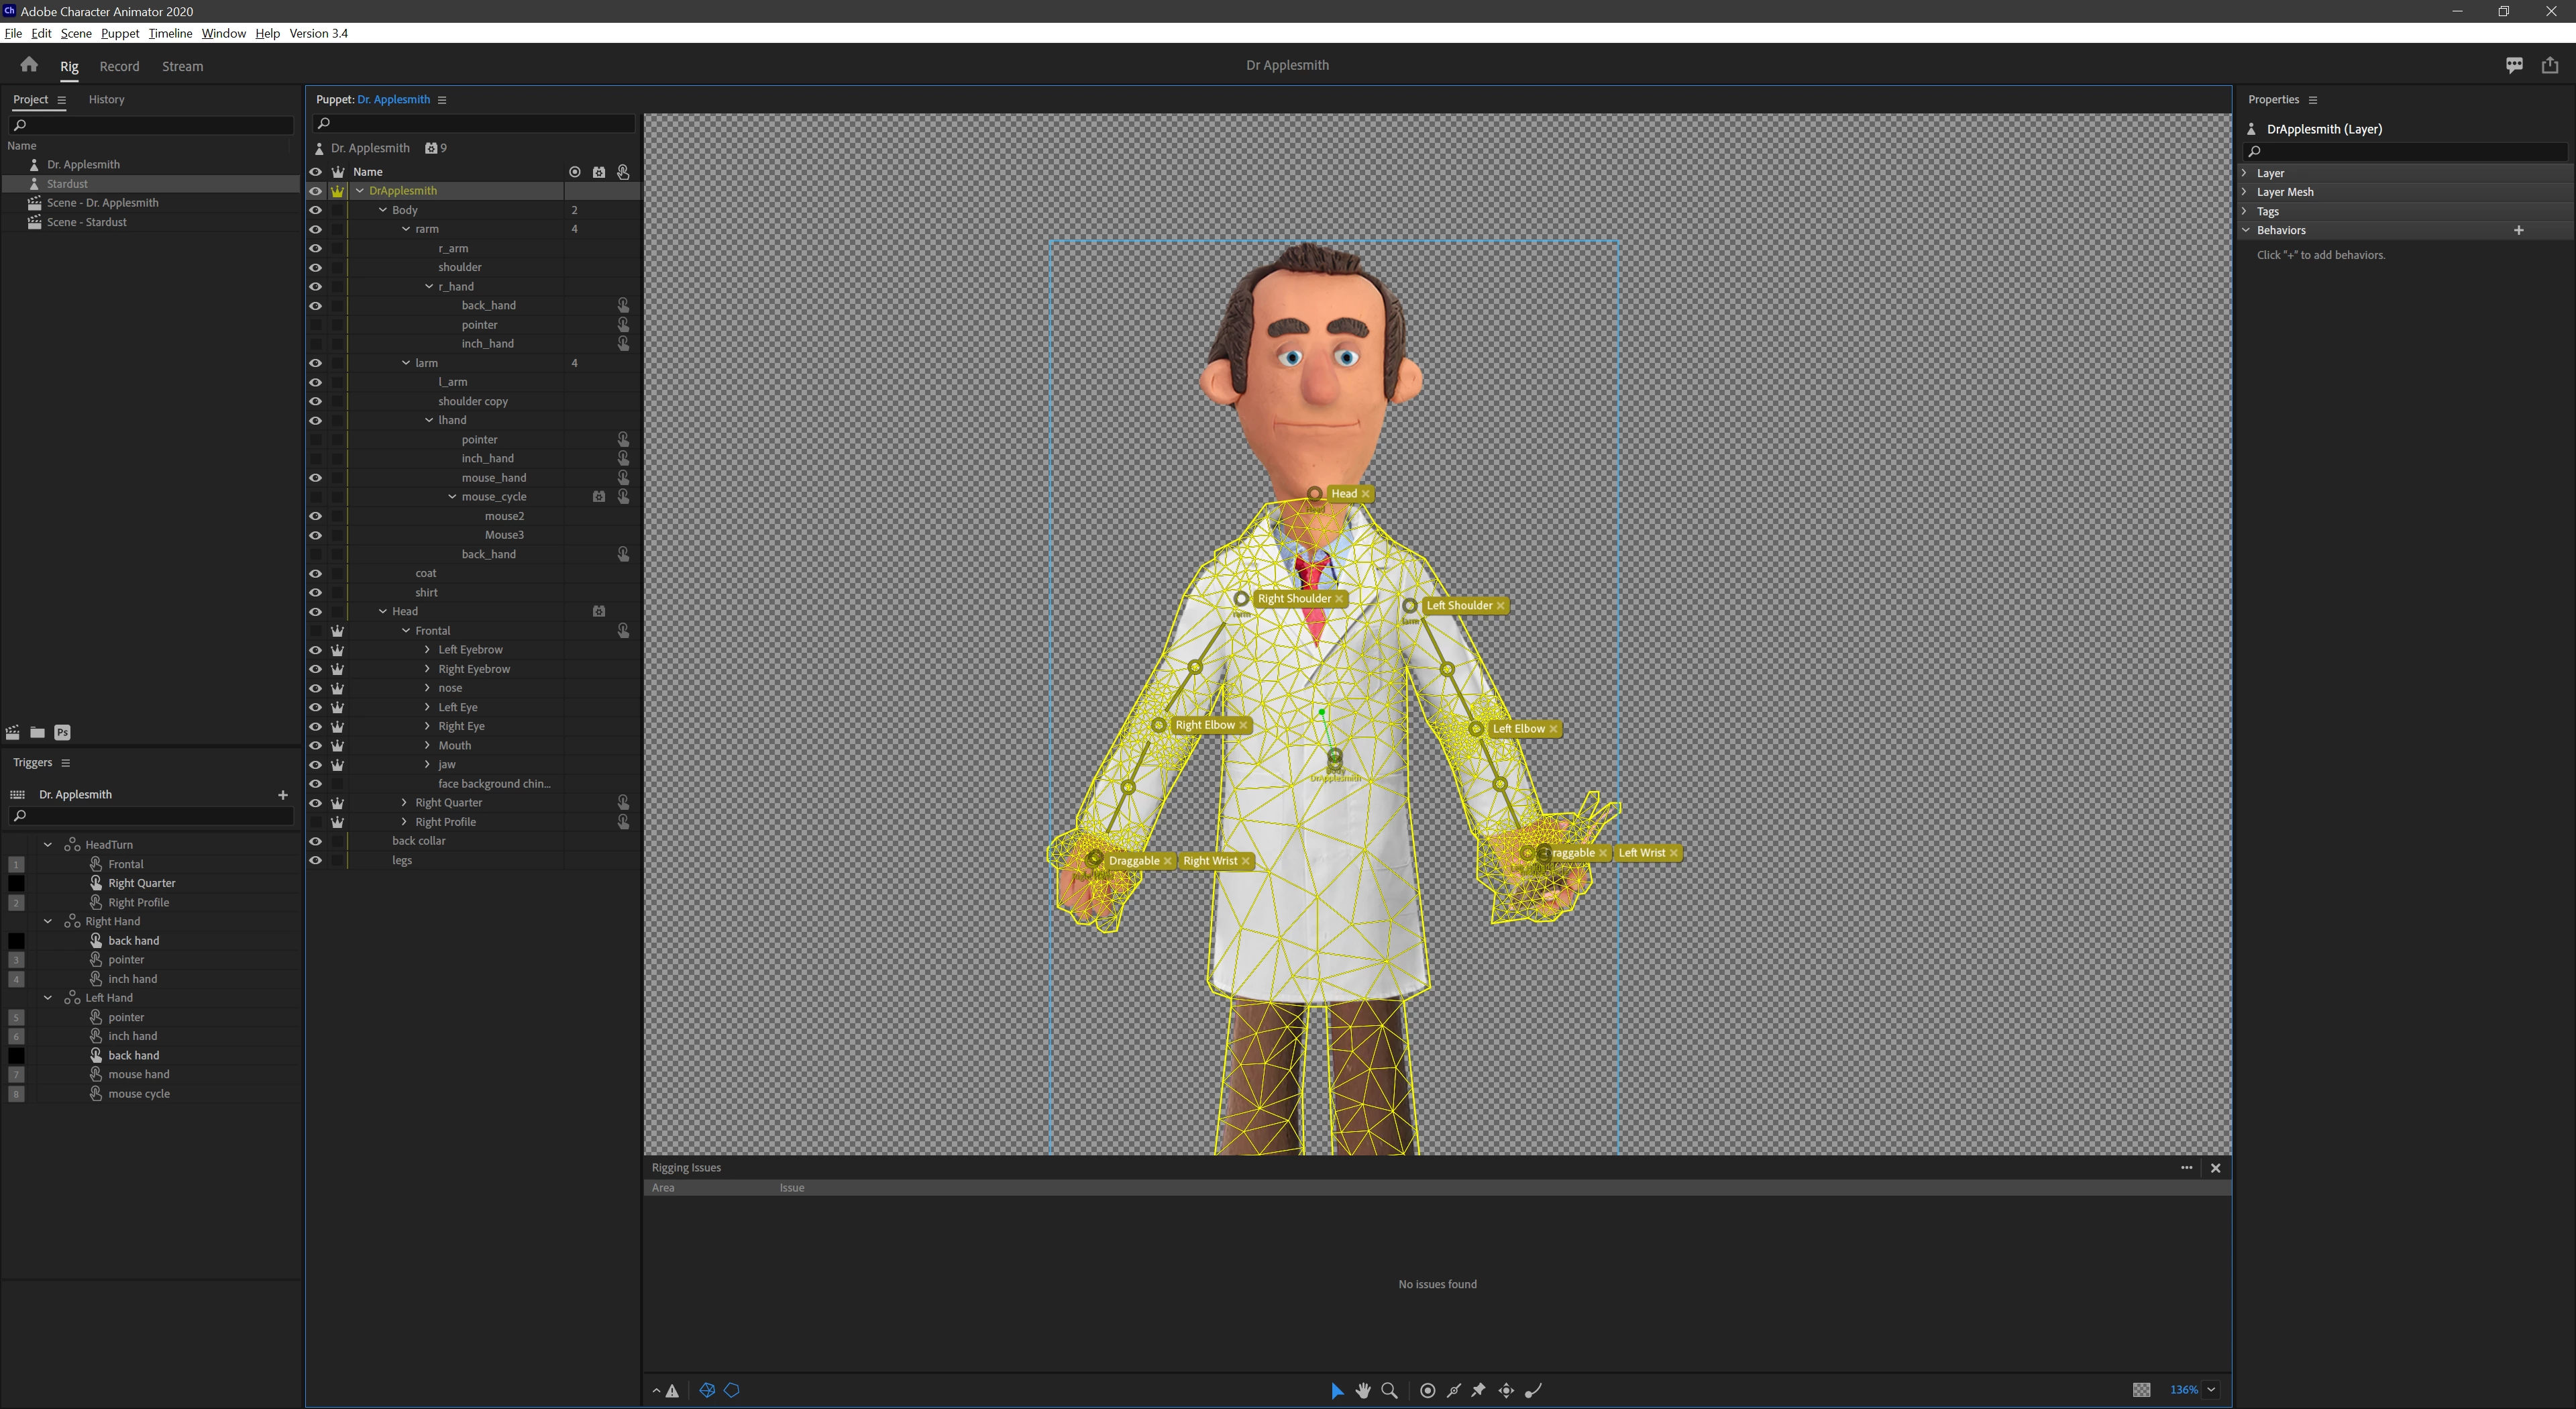Toggle visibility of legs layer
The width and height of the screenshot is (2576, 1409).
point(315,860)
